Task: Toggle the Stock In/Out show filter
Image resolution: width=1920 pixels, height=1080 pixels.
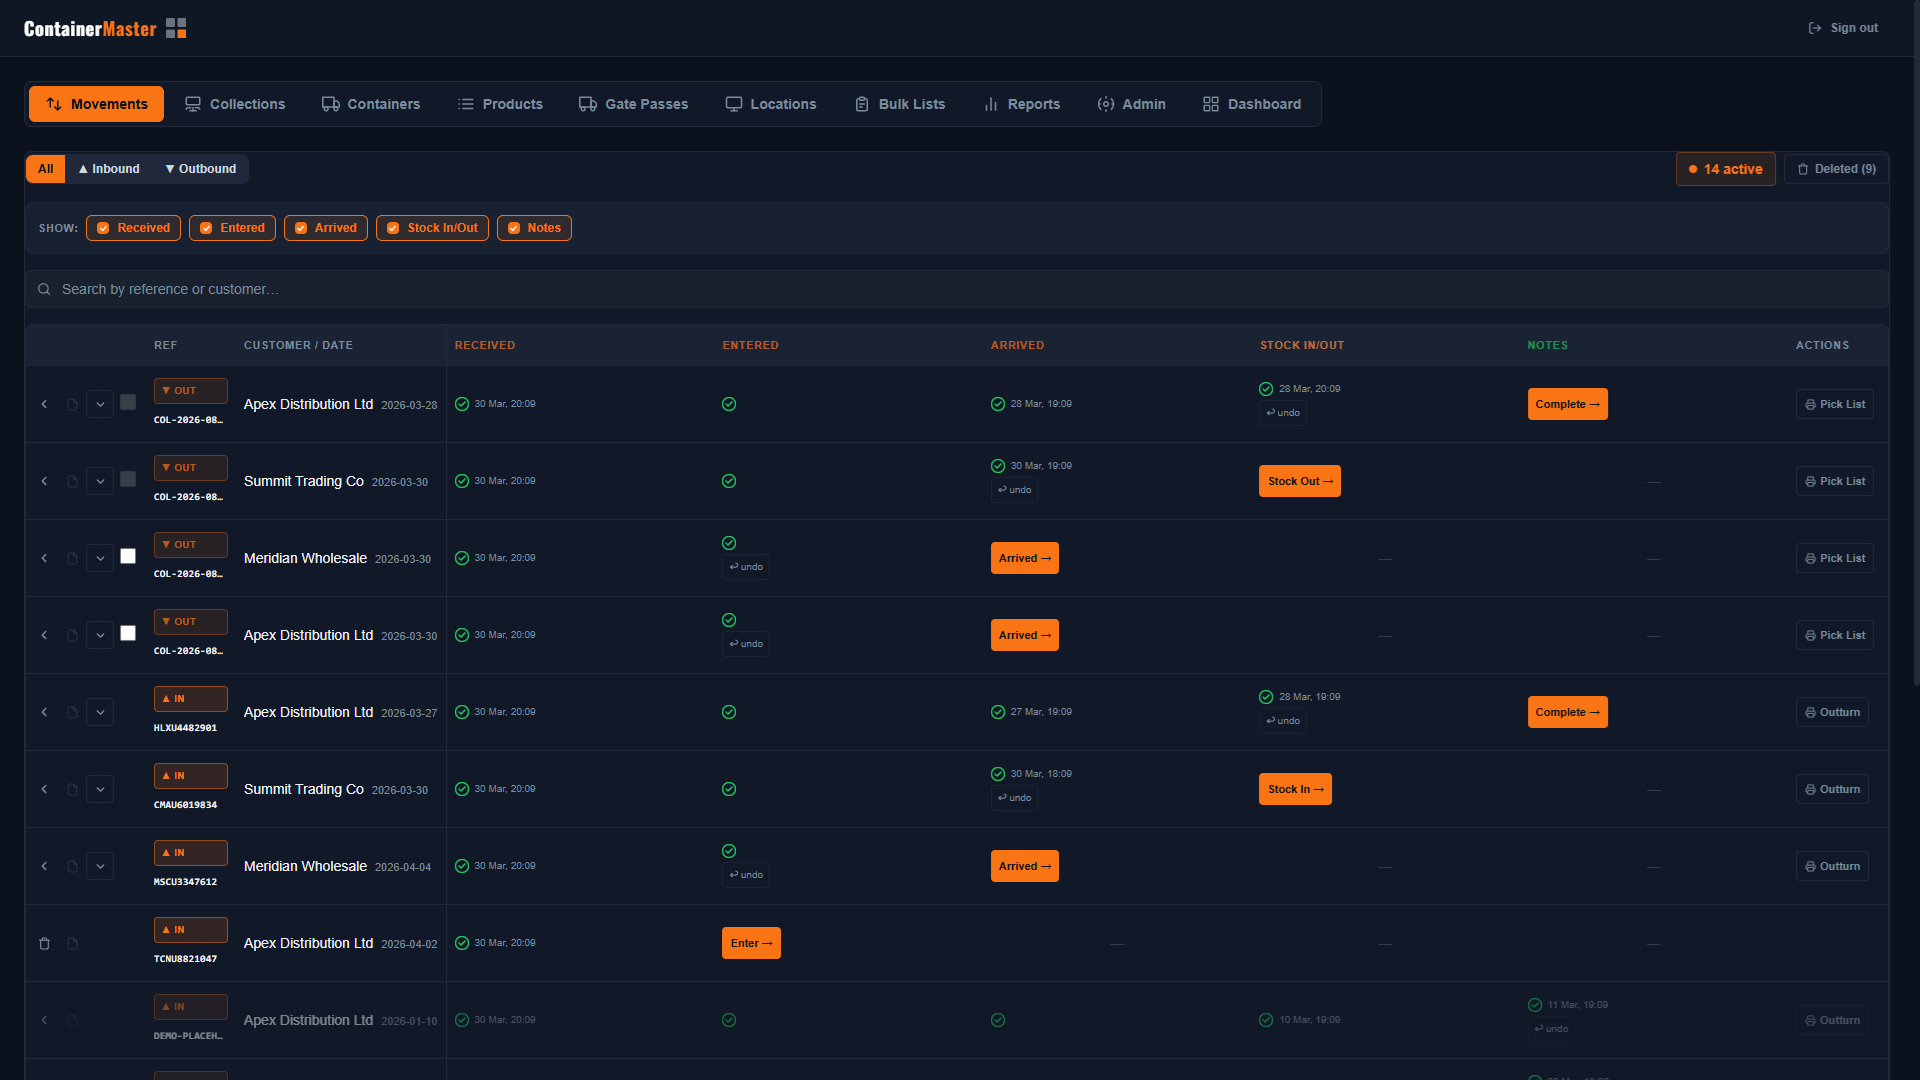Action: coord(432,228)
